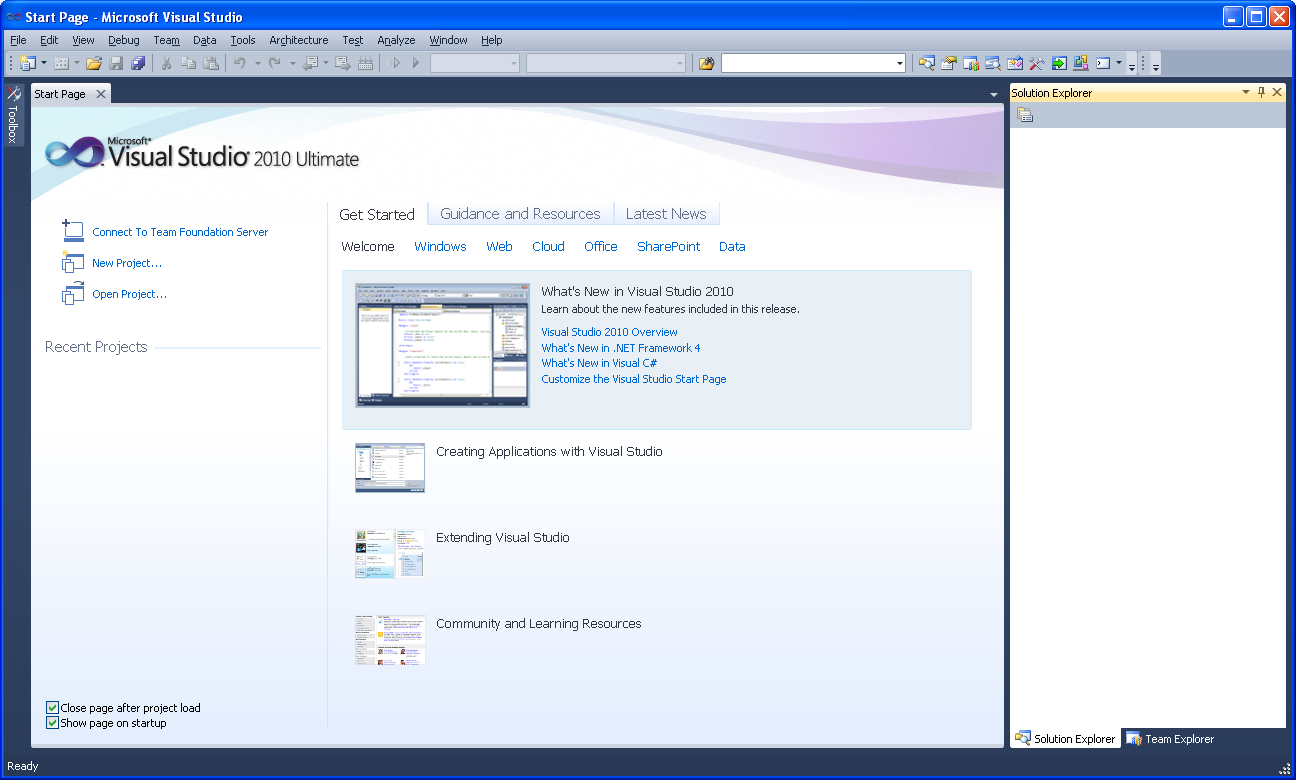1296x780 pixels.
Task: Open the Solution Explorer Window Position dropdown
Action: click(1246, 92)
